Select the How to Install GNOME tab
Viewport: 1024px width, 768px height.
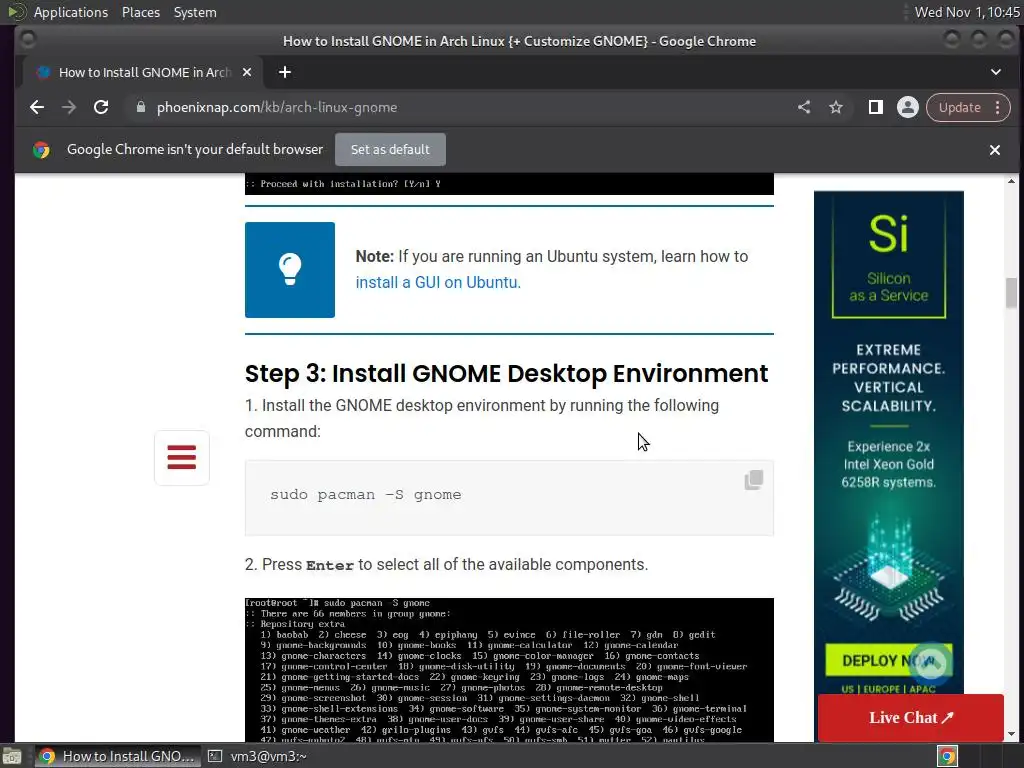click(142, 72)
